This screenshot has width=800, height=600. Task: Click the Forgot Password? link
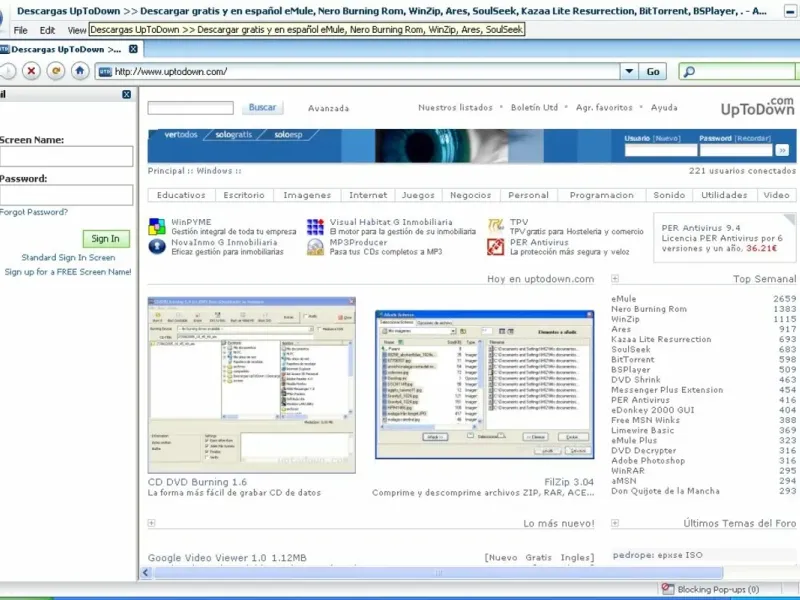(34, 212)
